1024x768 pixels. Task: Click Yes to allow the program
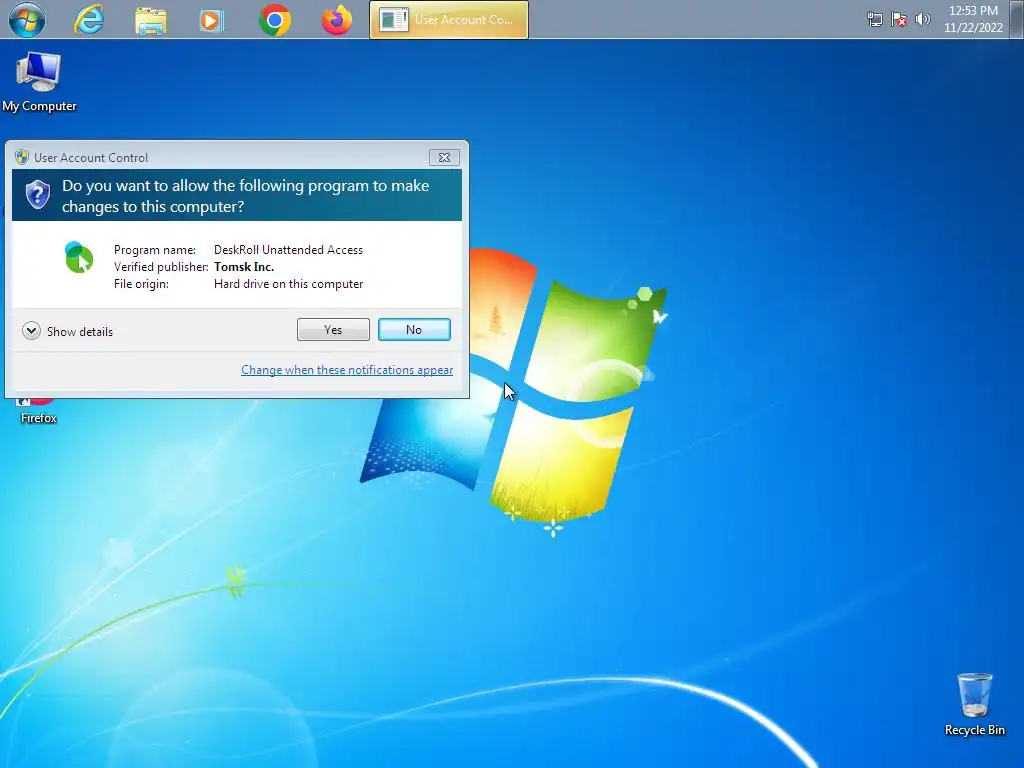click(x=333, y=330)
